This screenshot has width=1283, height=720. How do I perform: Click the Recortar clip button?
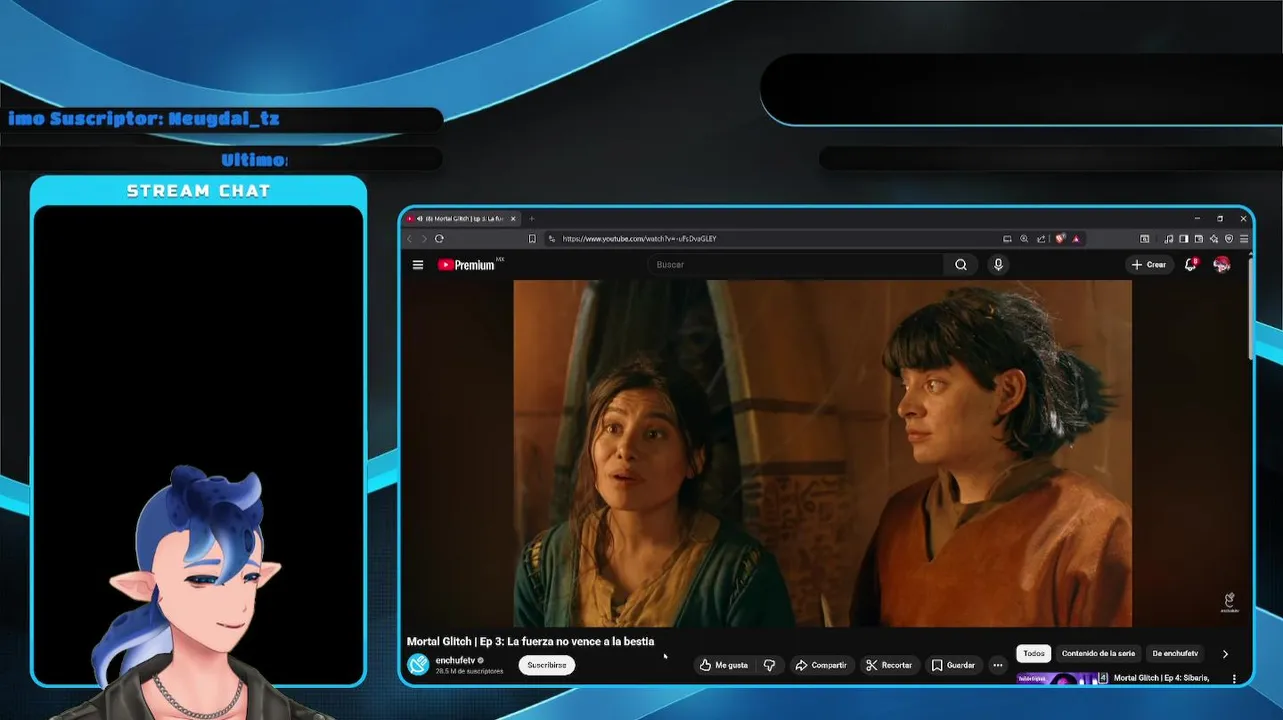pos(889,665)
